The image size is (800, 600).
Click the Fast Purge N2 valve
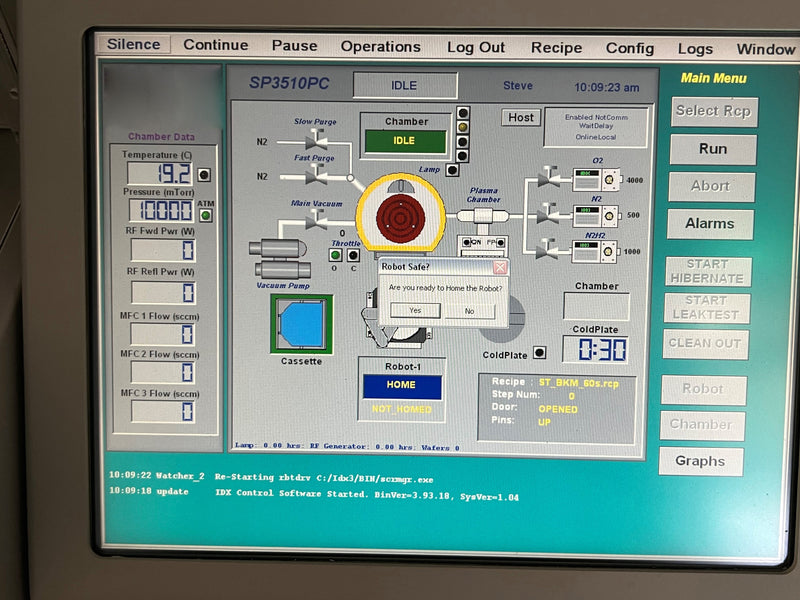point(315,176)
